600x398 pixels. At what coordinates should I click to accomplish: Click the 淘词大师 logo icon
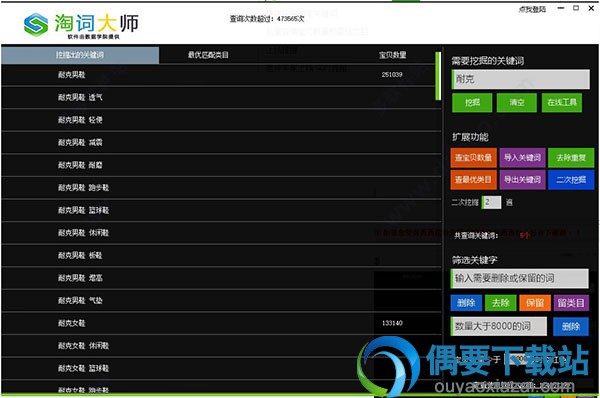[x=36, y=24]
